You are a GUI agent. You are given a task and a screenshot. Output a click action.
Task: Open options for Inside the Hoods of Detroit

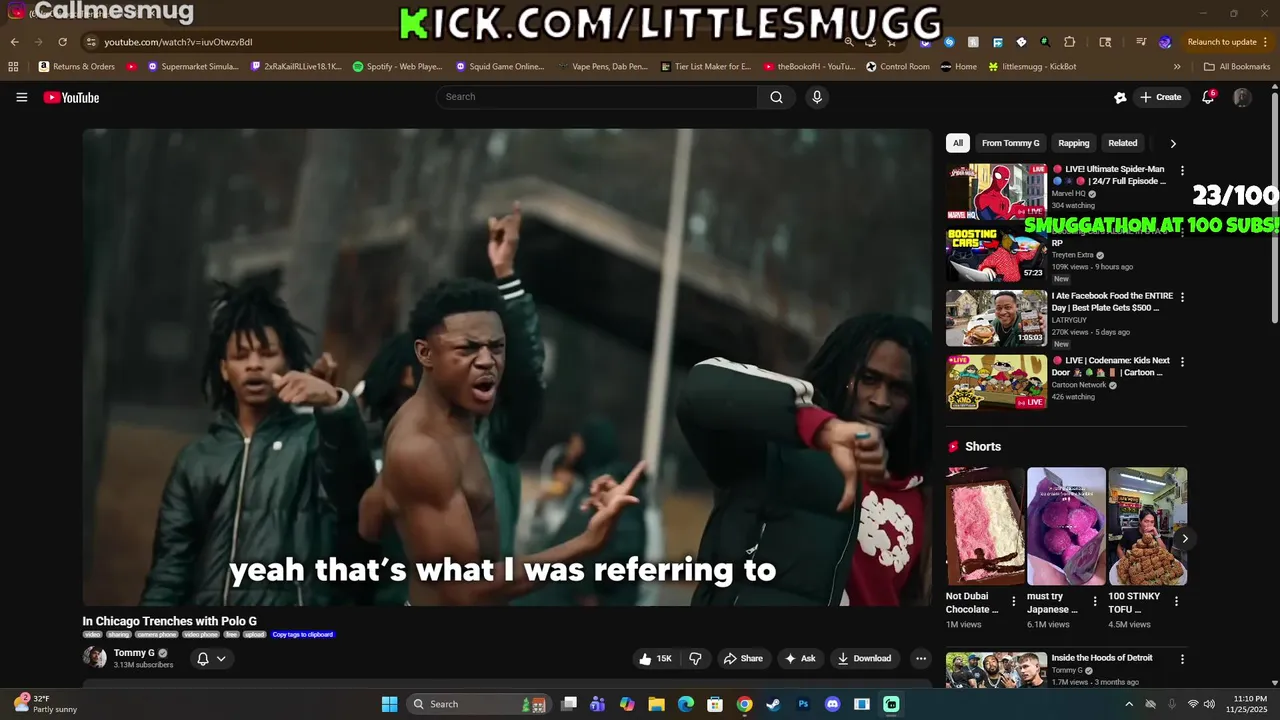[x=1182, y=660]
